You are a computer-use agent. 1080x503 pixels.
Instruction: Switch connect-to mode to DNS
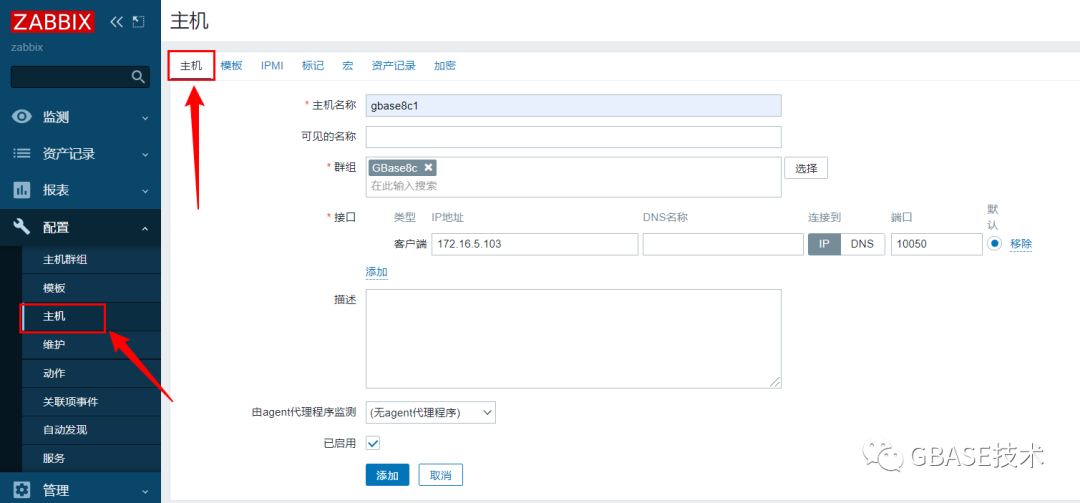tap(862, 244)
